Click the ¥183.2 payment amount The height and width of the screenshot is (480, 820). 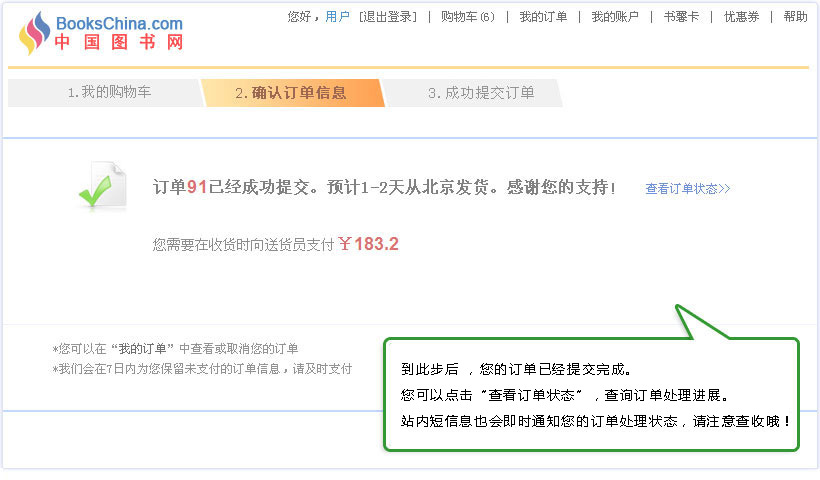368,244
